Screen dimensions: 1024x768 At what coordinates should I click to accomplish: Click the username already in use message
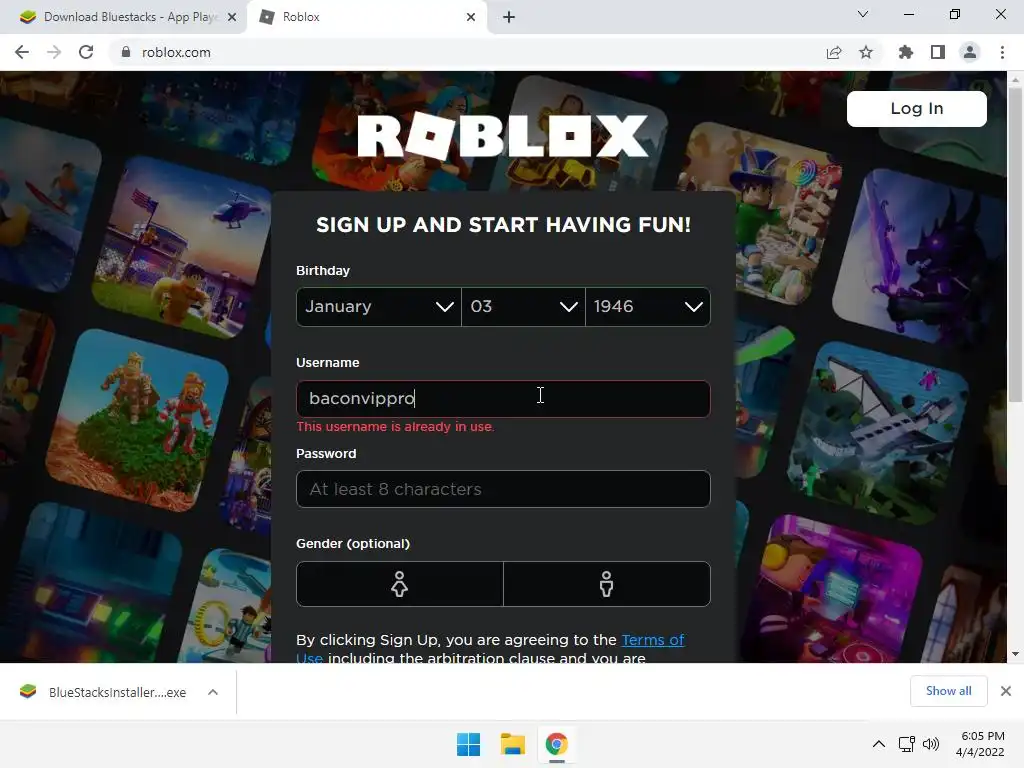coord(396,427)
